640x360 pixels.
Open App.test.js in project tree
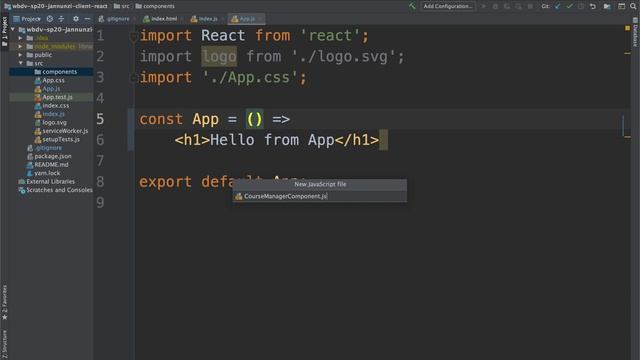(53, 97)
